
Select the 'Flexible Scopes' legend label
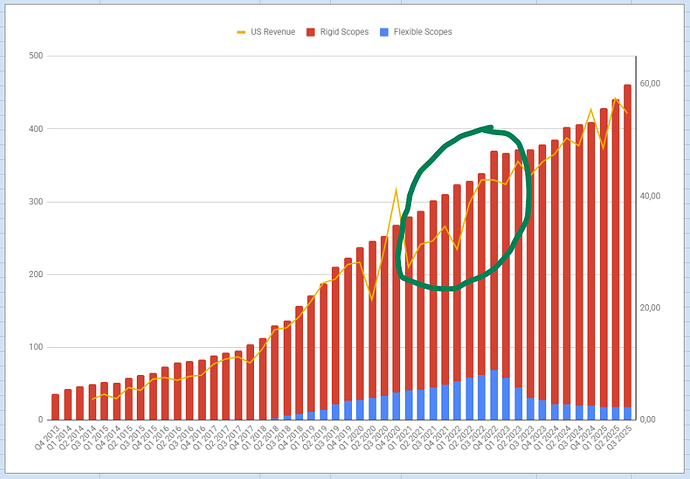point(425,32)
